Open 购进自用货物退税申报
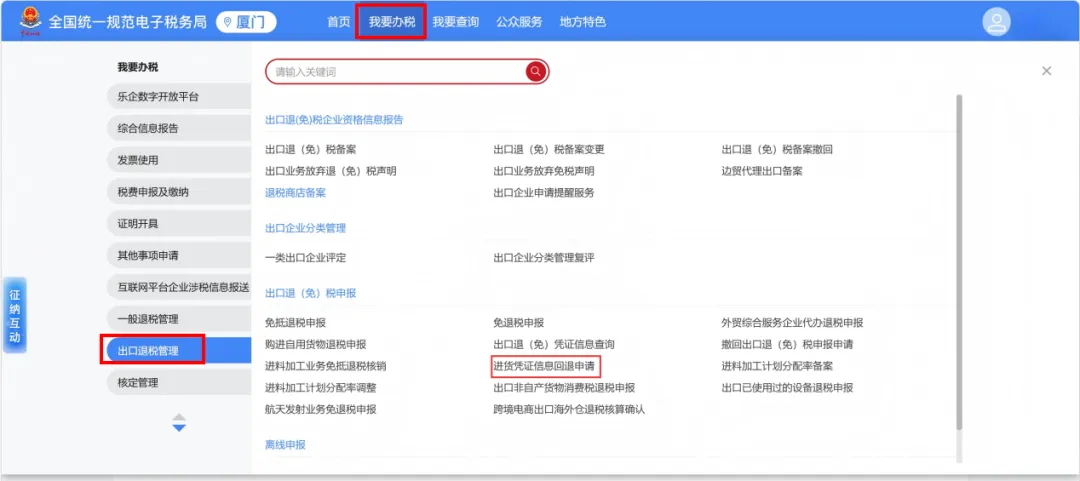This screenshot has height=481, width=1080. point(315,344)
